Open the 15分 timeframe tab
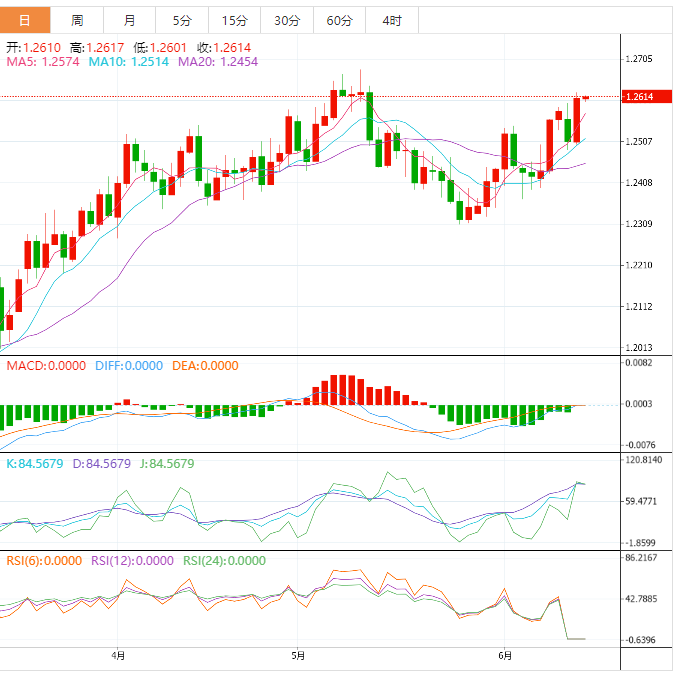Viewport: 674px width, 676px height. (x=234, y=20)
